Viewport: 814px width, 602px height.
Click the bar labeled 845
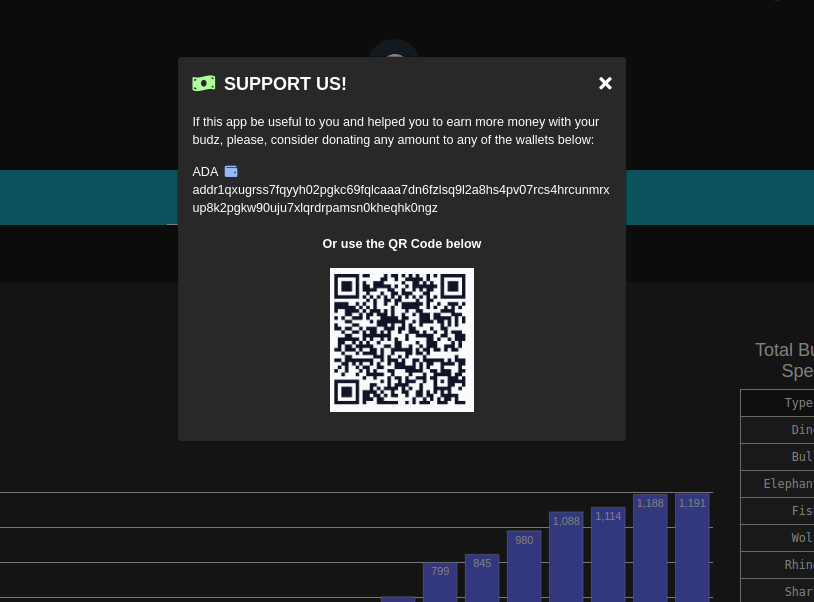pyautogui.click(x=482, y=578)
